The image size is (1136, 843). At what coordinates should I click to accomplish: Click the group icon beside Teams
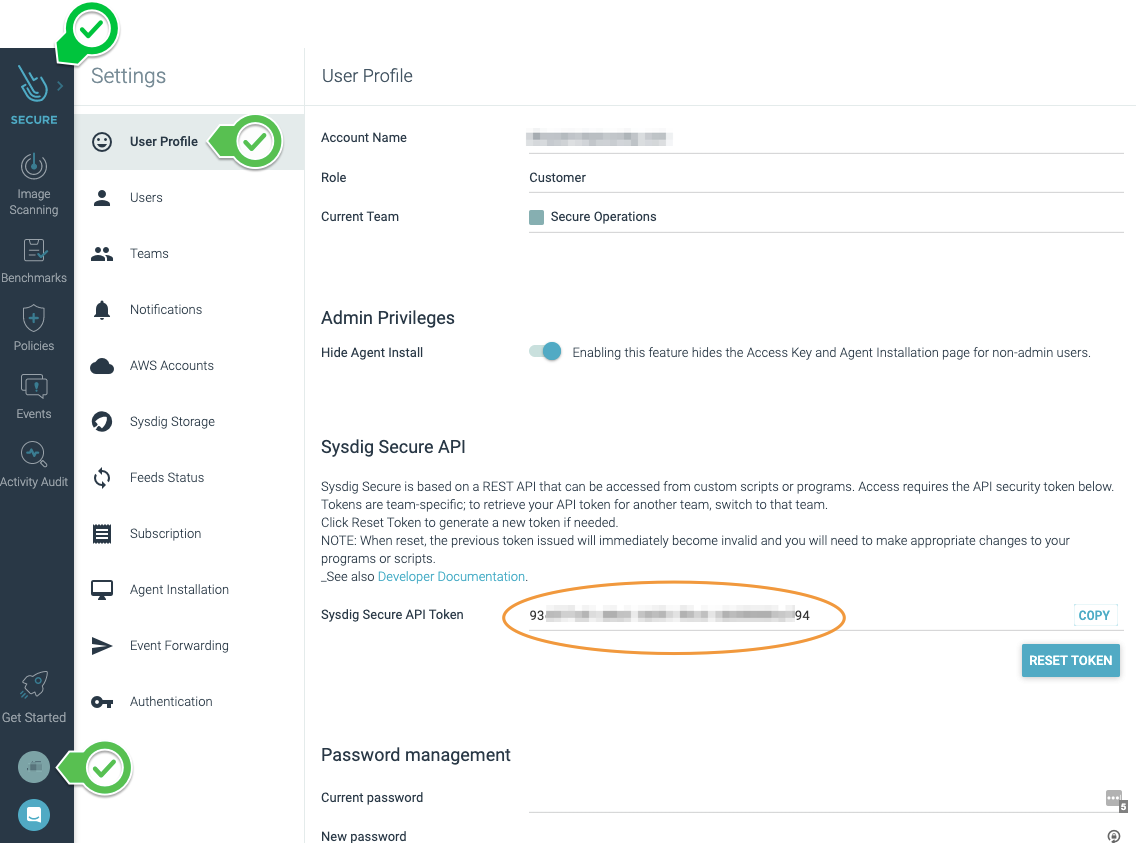(x=102, y=253)
